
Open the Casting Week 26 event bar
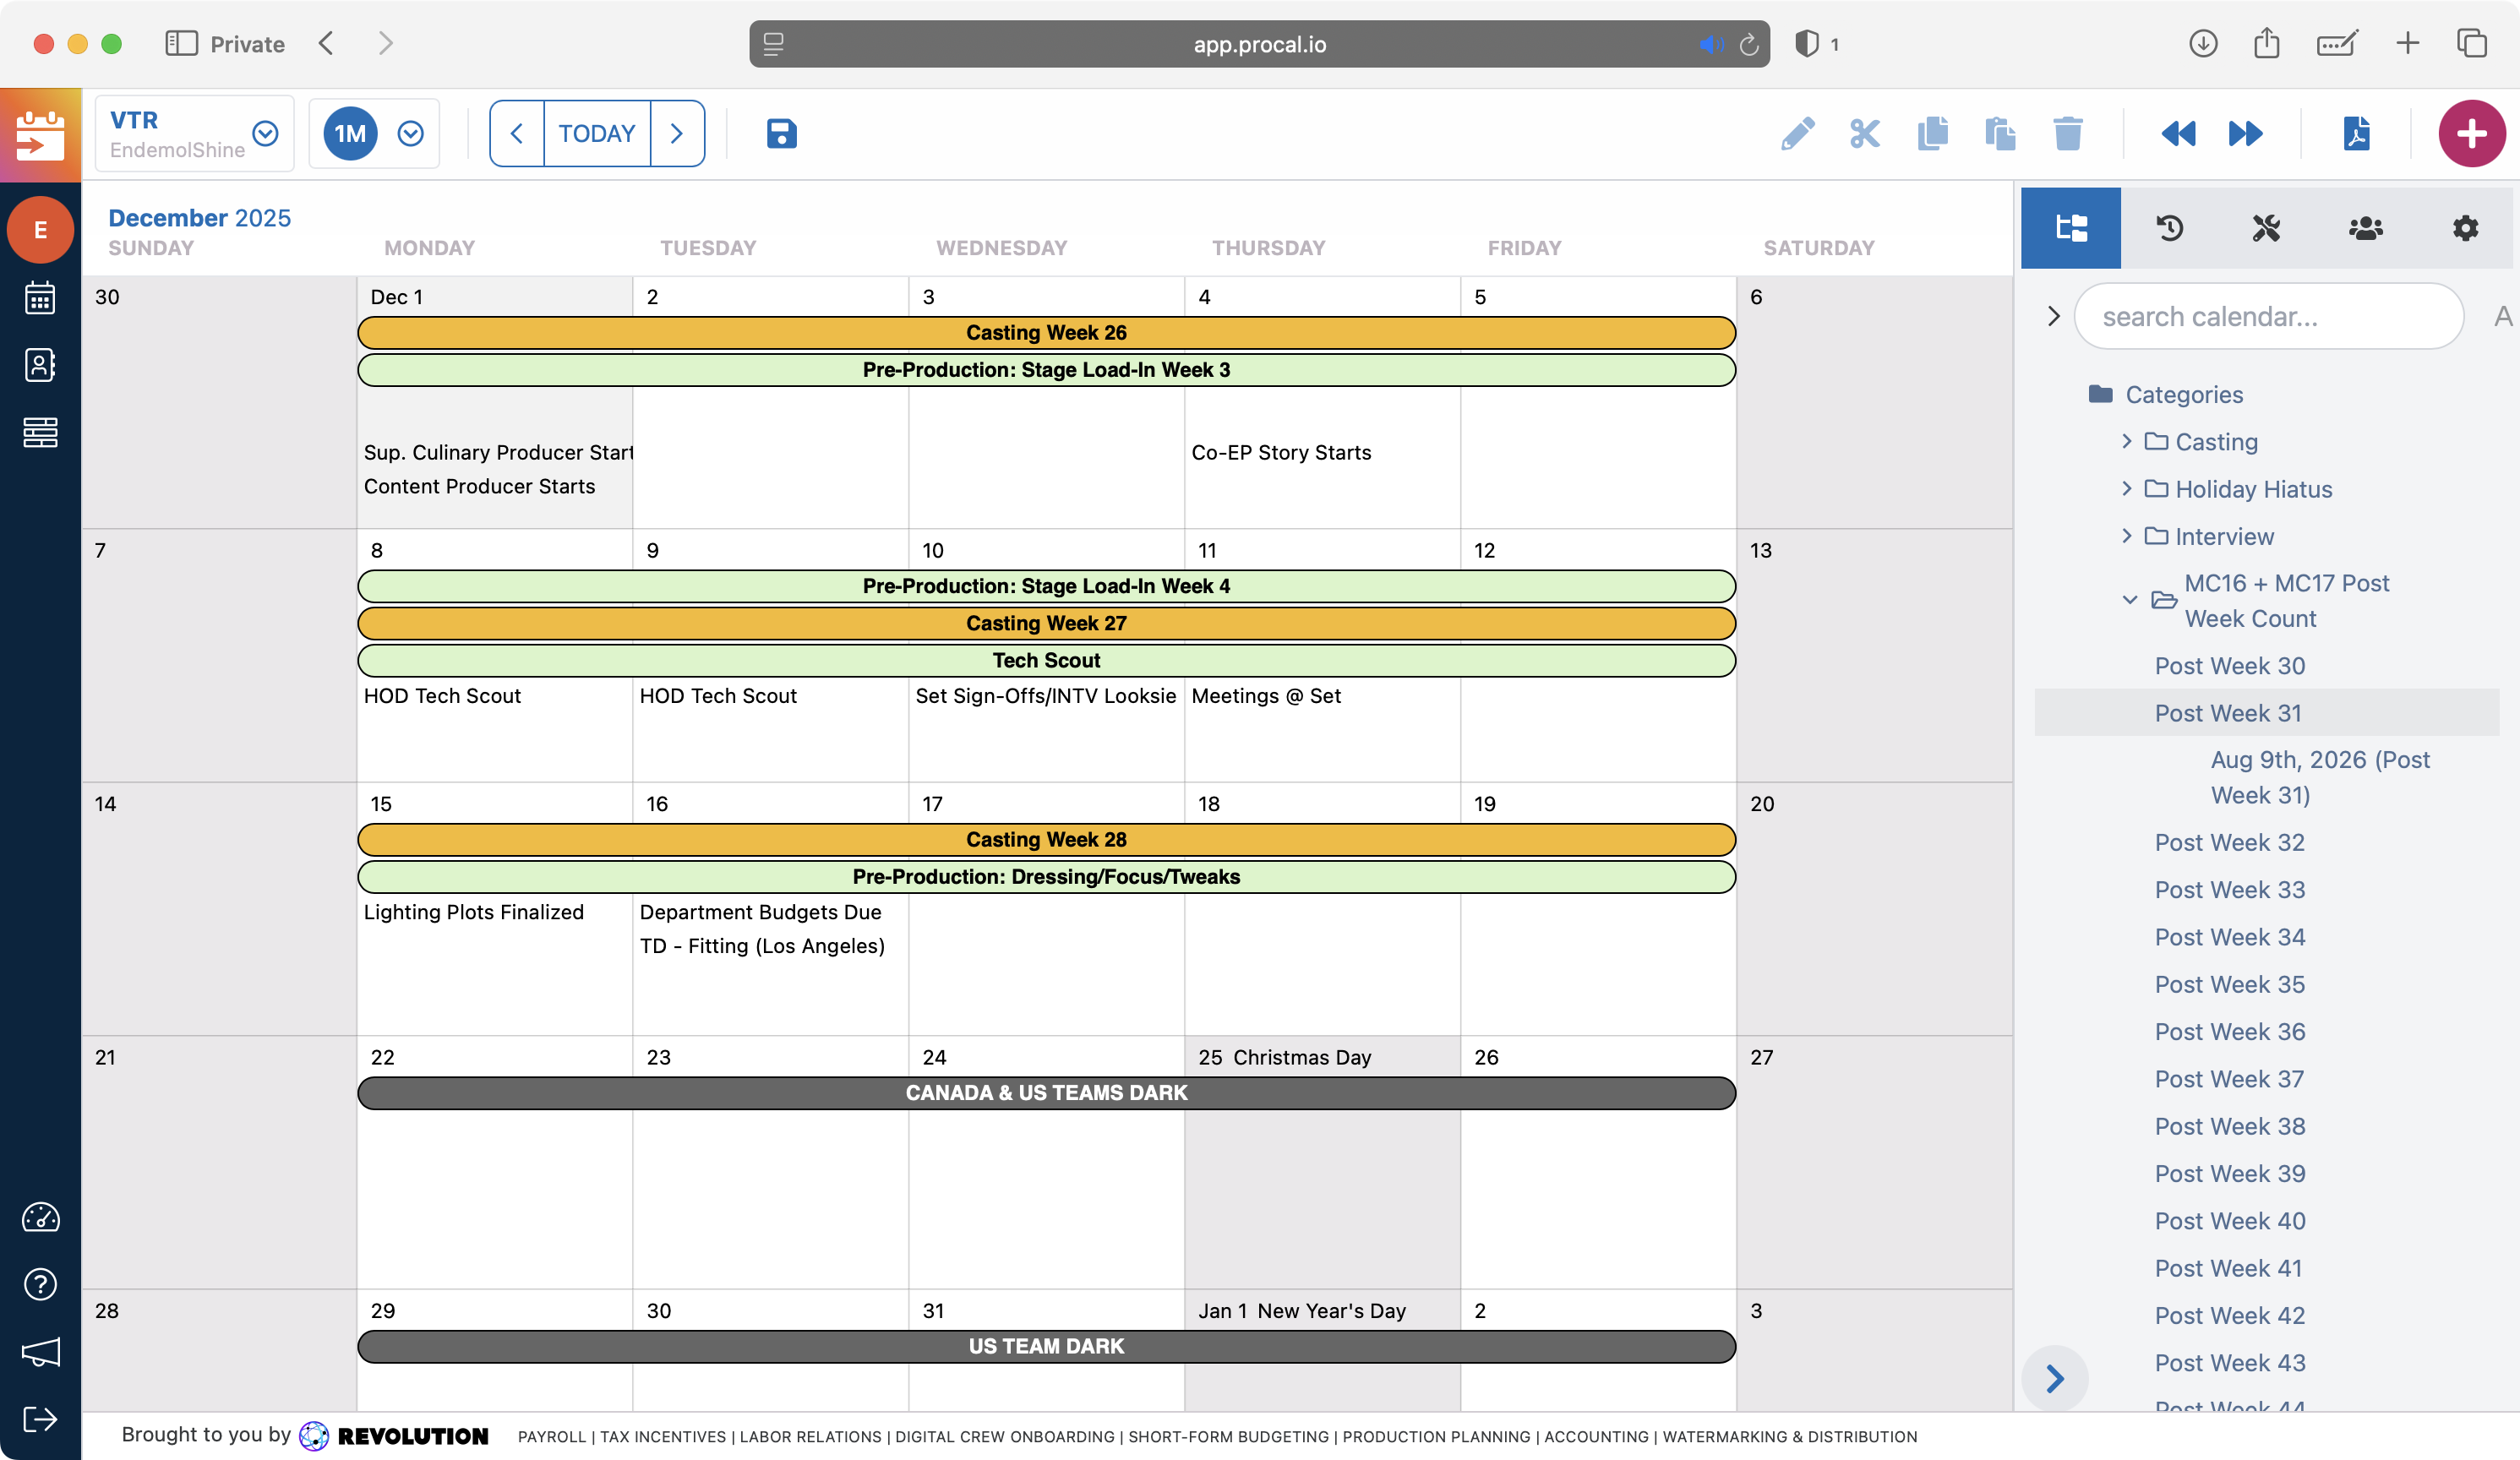[x=1046, y=332]
